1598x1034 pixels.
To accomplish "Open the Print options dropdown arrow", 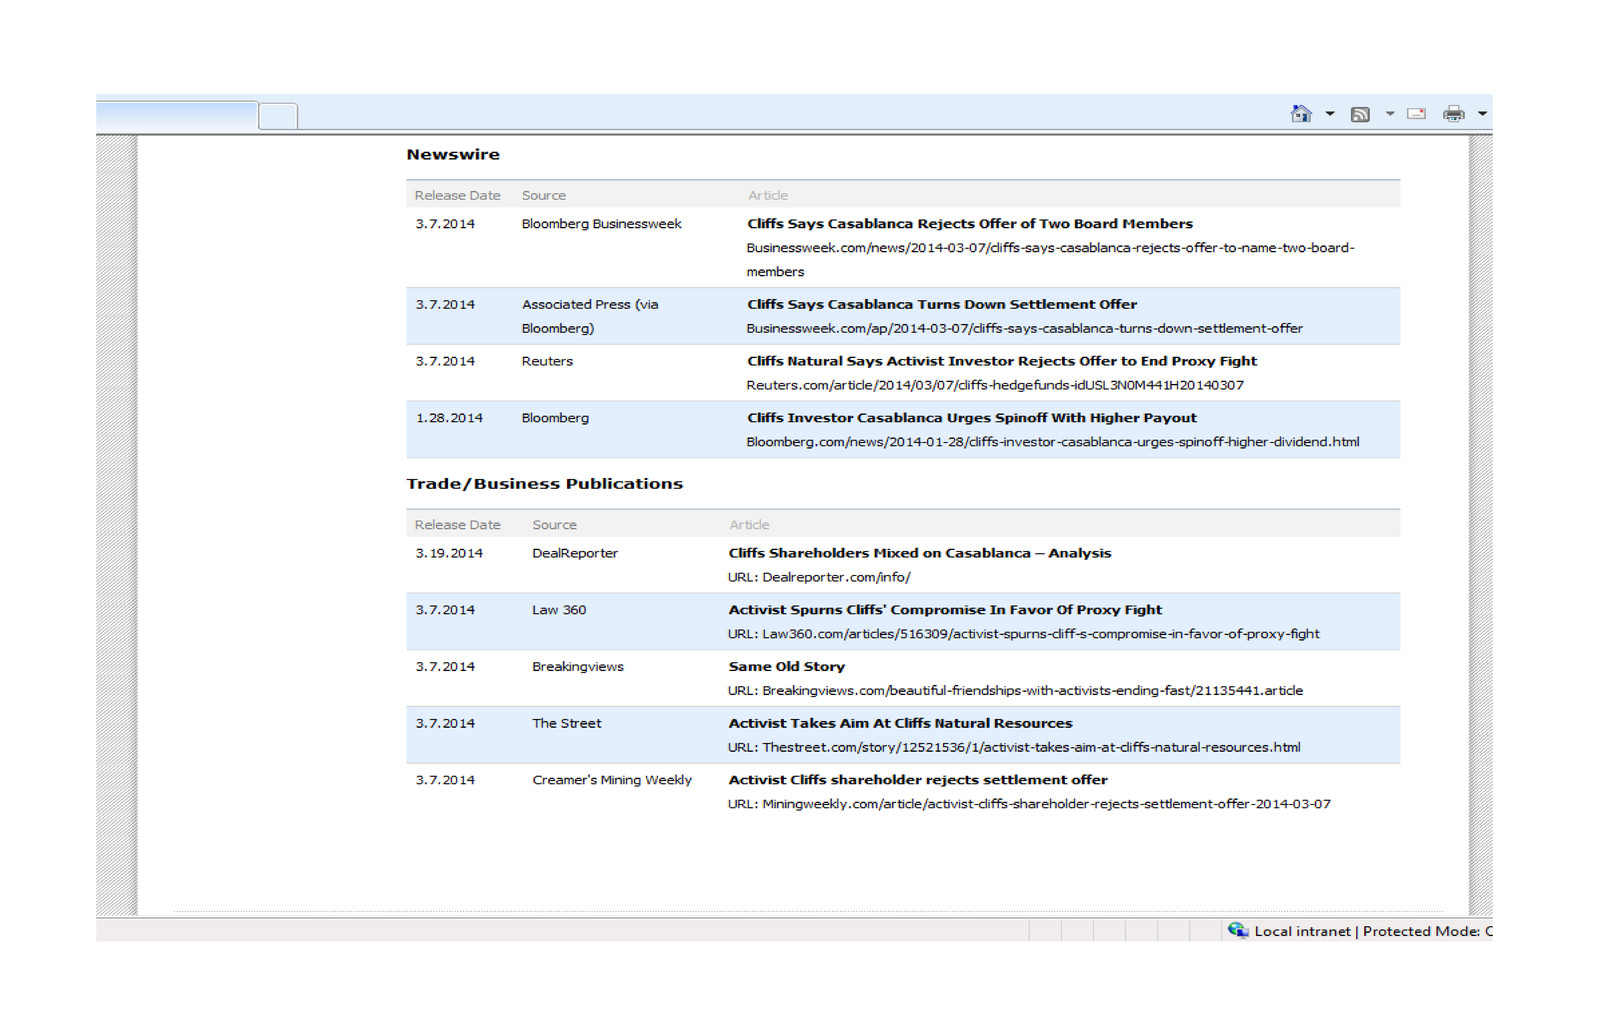I will [1482, 114].
